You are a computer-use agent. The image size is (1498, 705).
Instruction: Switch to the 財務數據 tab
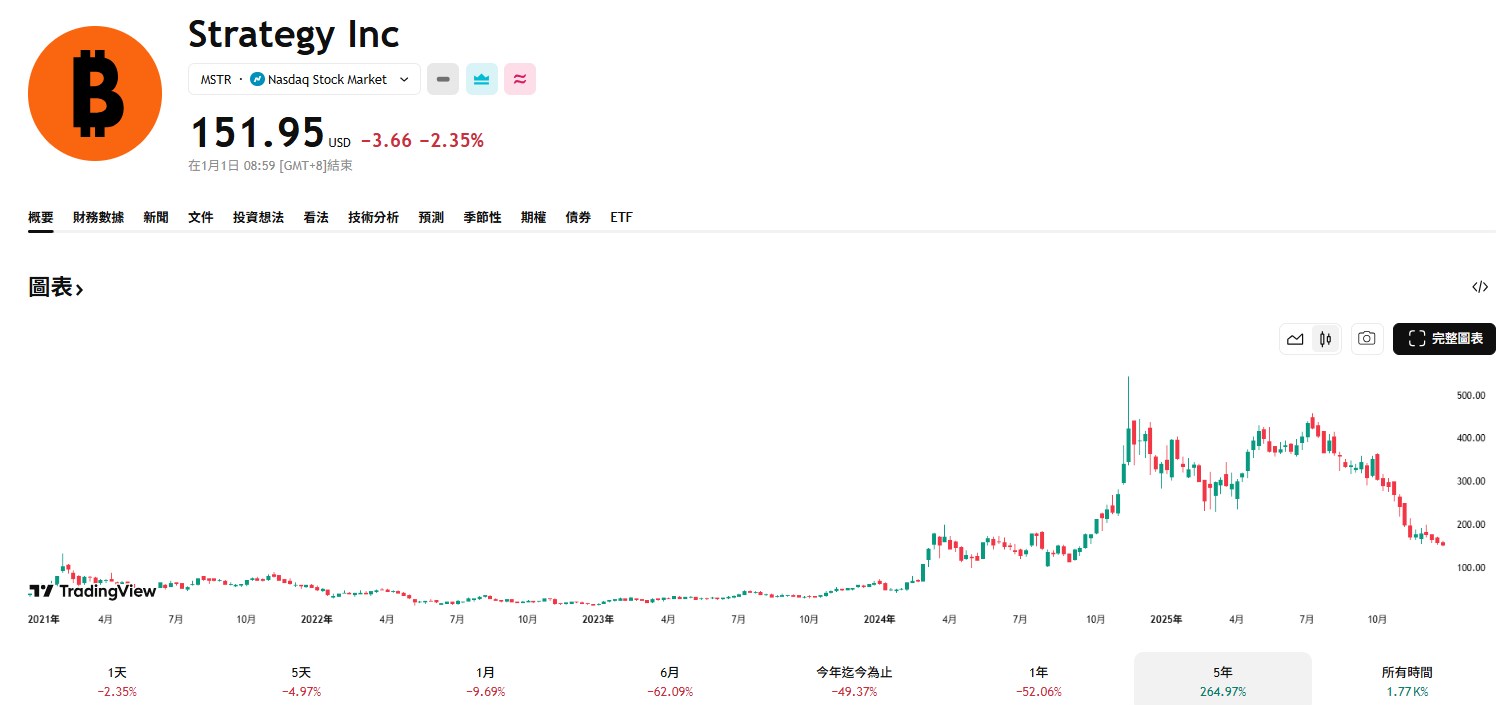pos(98,217)
